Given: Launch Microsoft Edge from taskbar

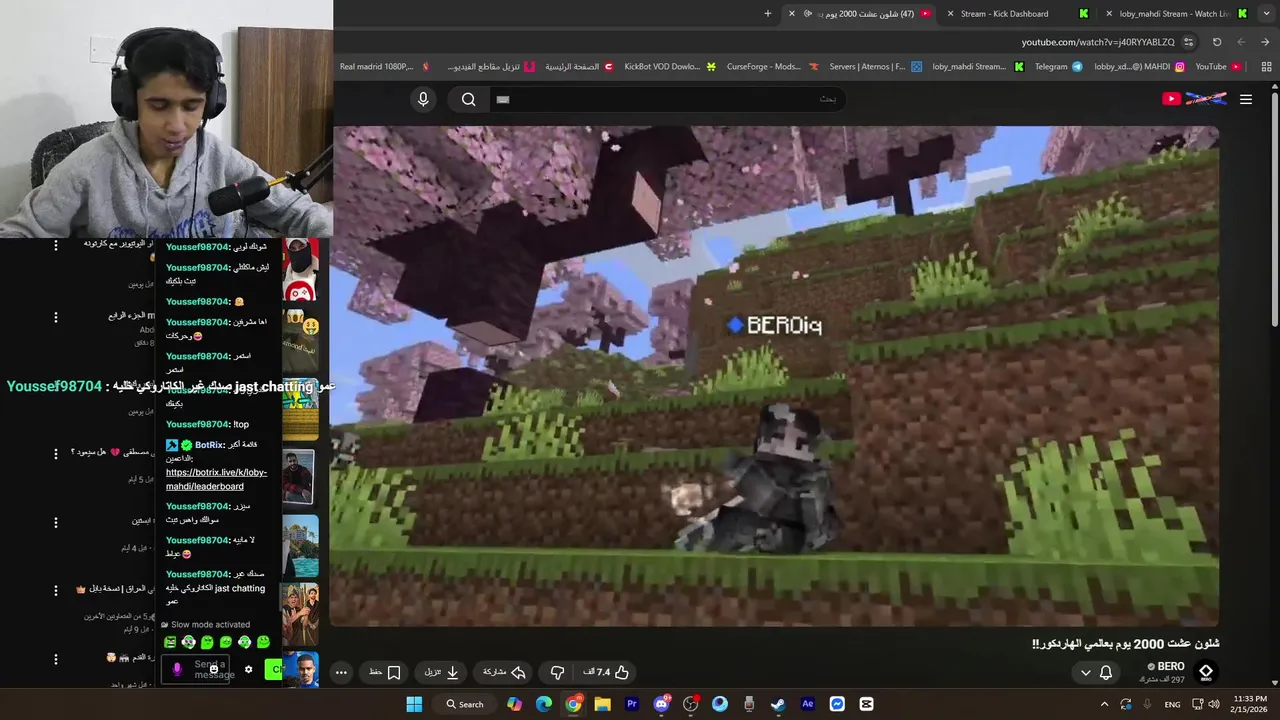Looking at the screenshot, I should pos(543,704).
